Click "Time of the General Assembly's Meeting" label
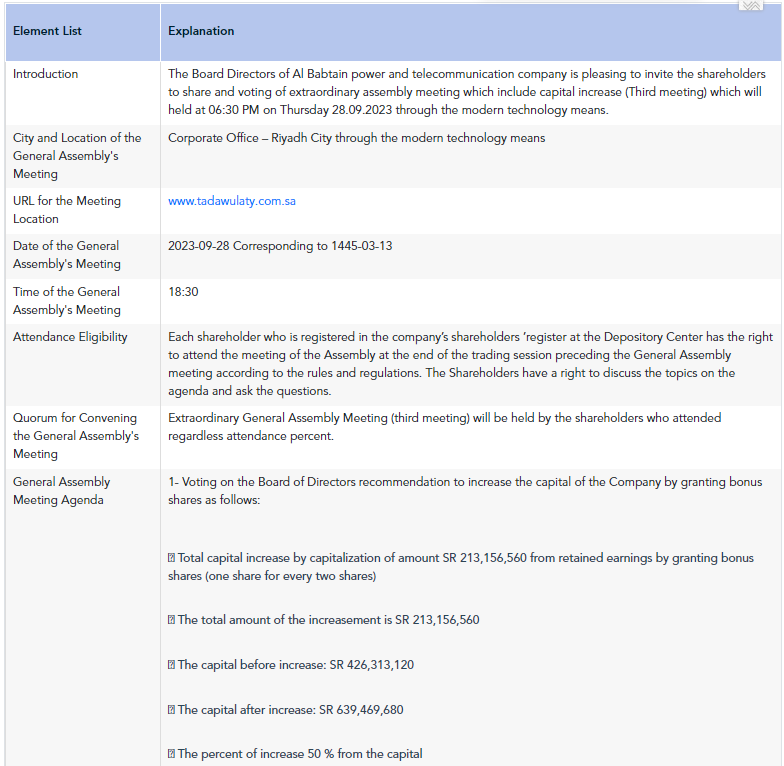Viewport: 784px width, 766px height. tap(67, 301)
